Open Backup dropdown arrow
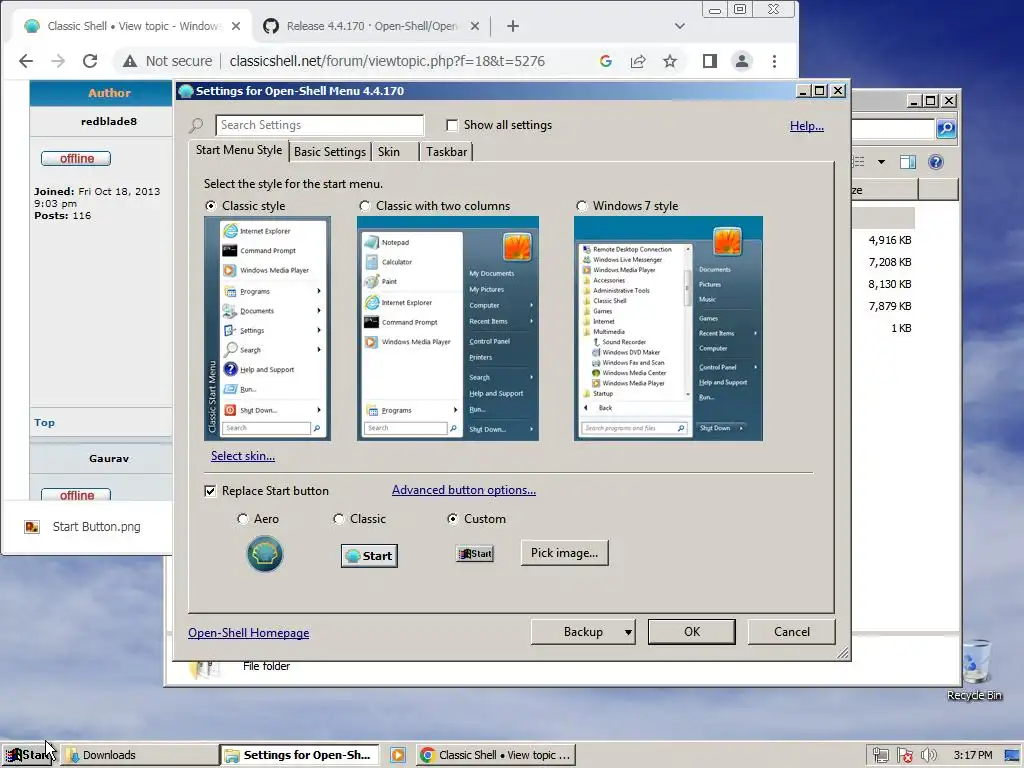The width and height of the screenshot is (1024, 768). click(628, 632)
